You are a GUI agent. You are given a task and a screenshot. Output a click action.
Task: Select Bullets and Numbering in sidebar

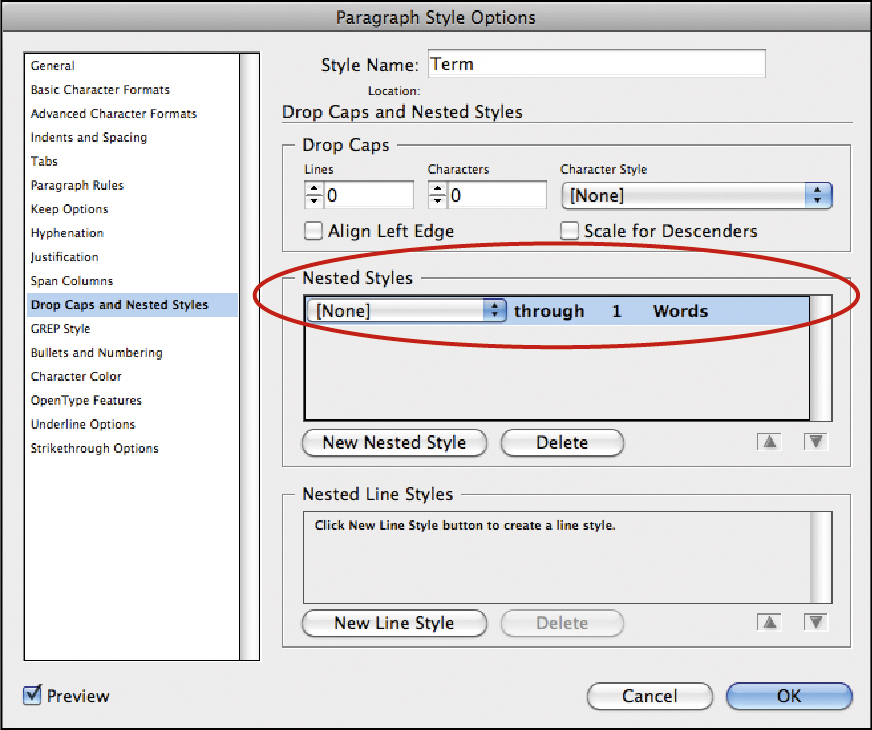click(x=96, y=353)
